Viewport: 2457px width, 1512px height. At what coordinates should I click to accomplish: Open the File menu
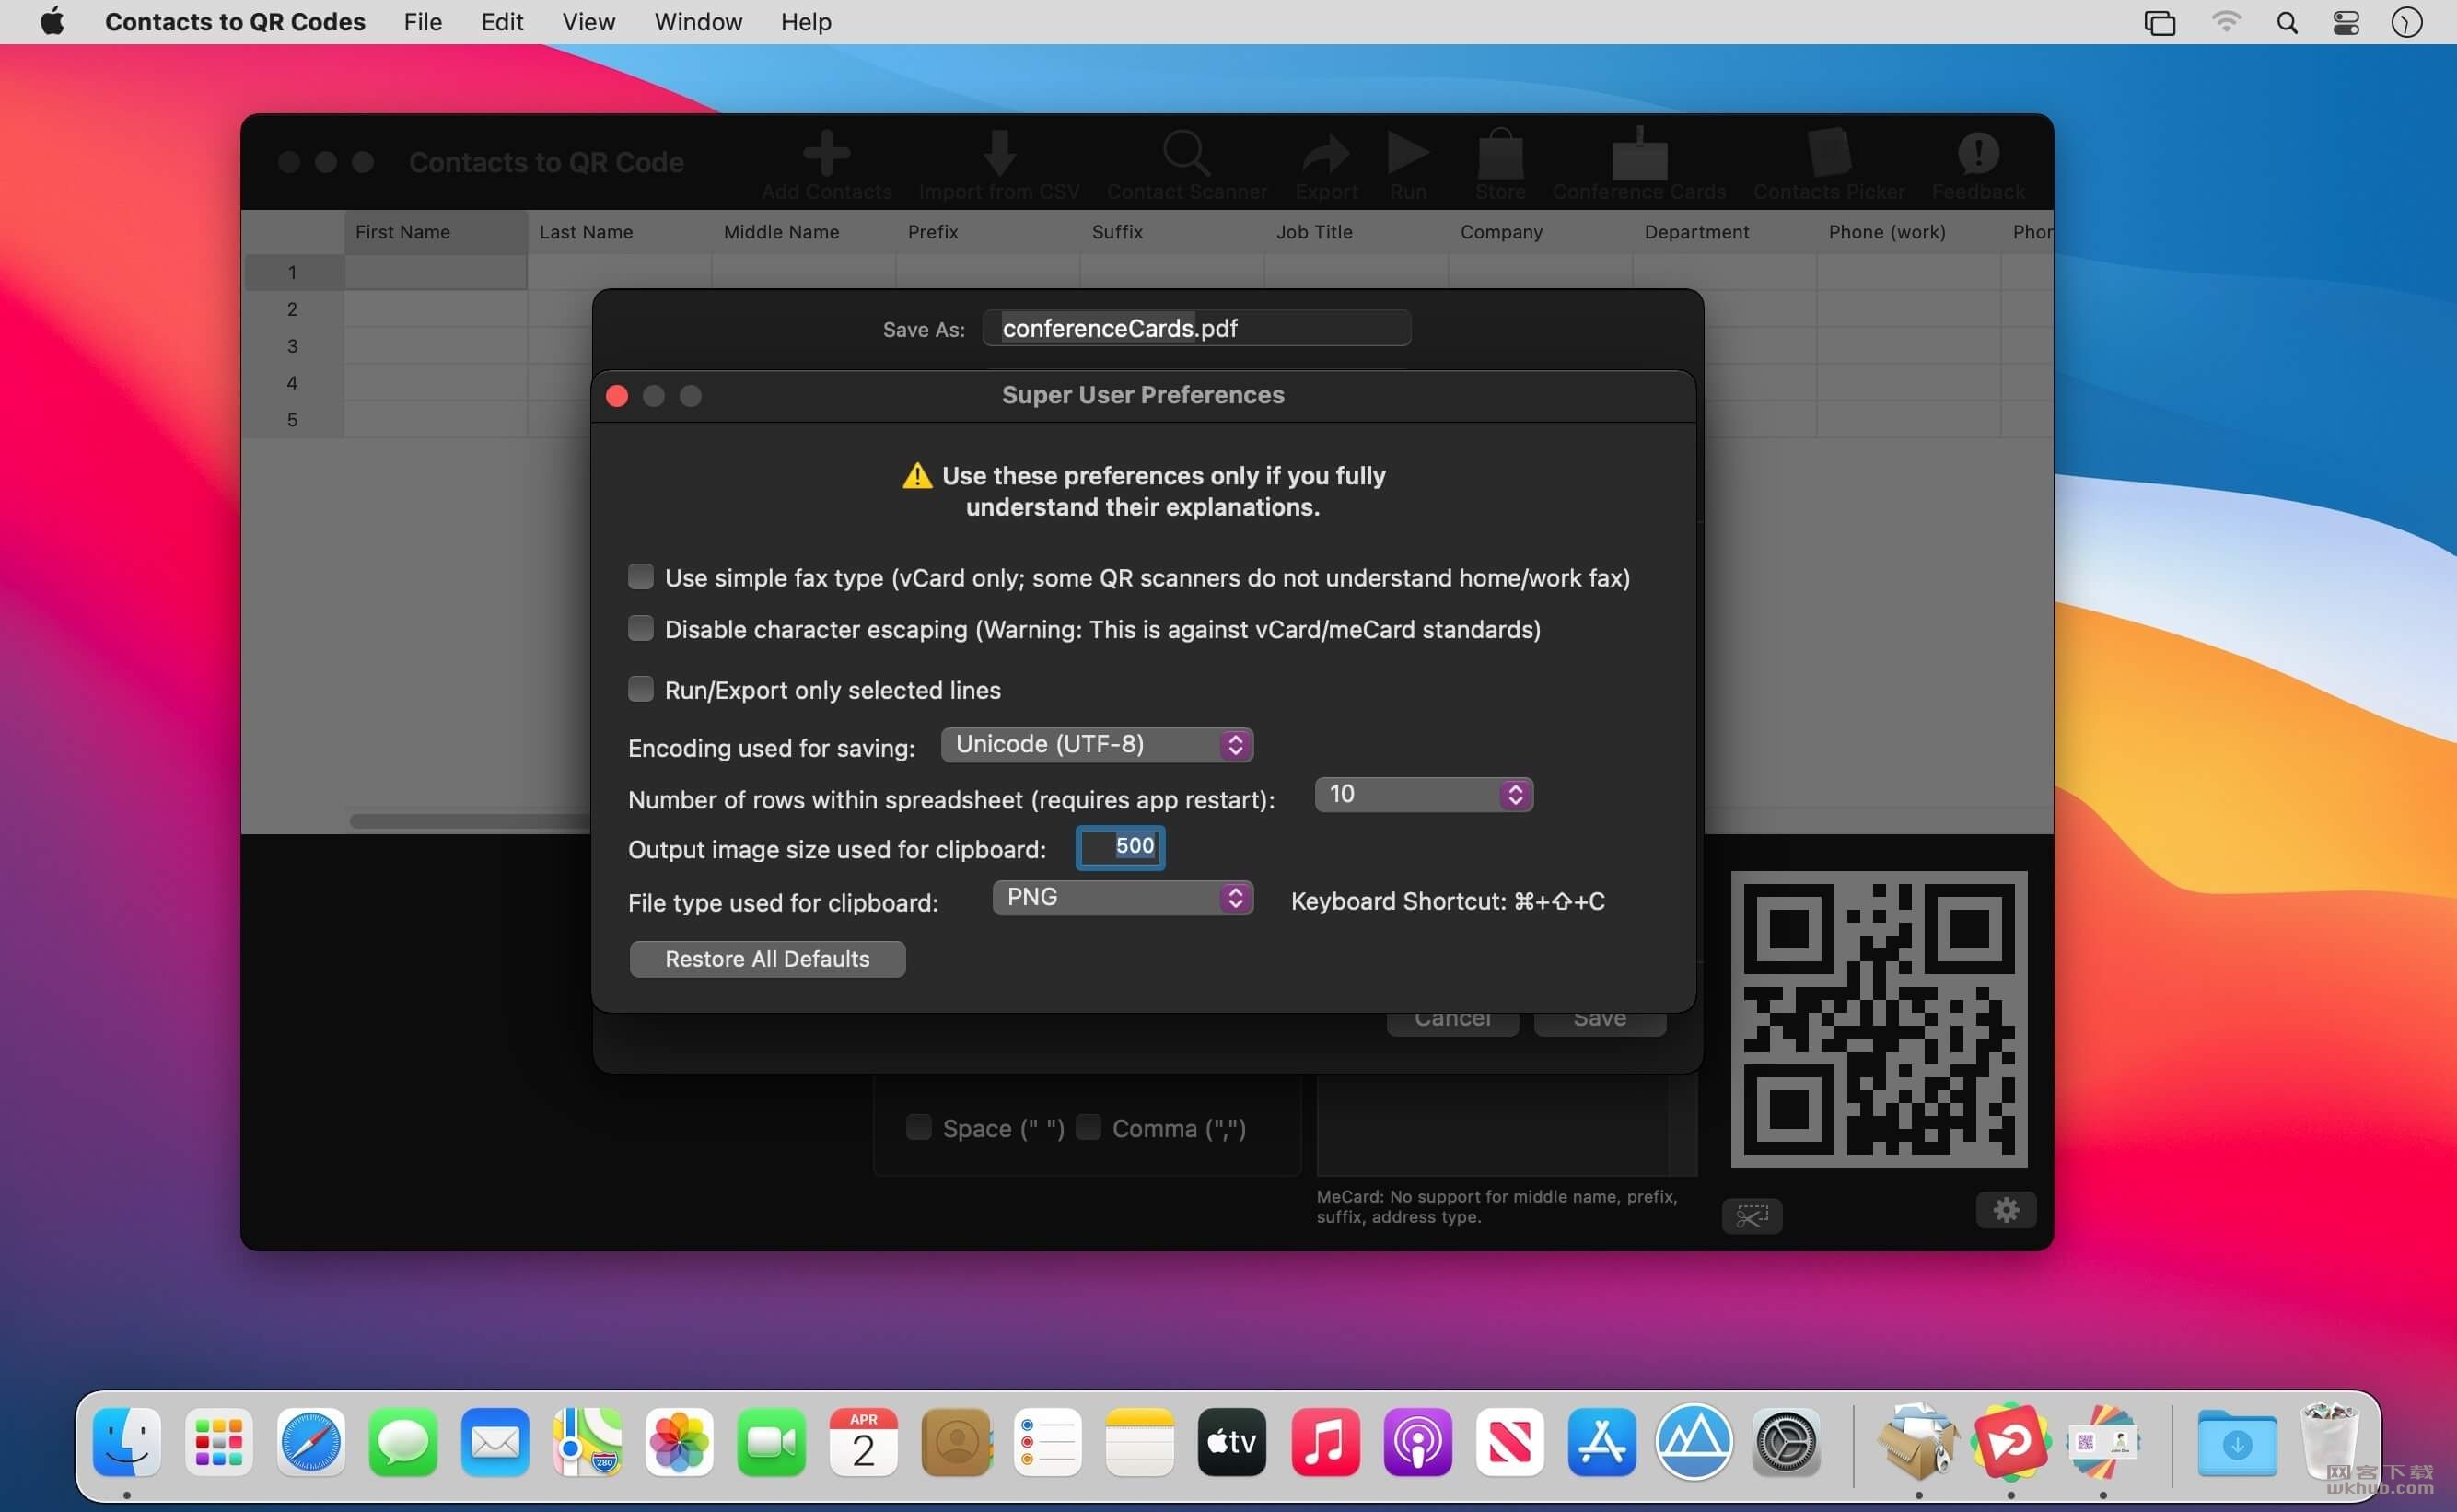click(x=423, y=22)
